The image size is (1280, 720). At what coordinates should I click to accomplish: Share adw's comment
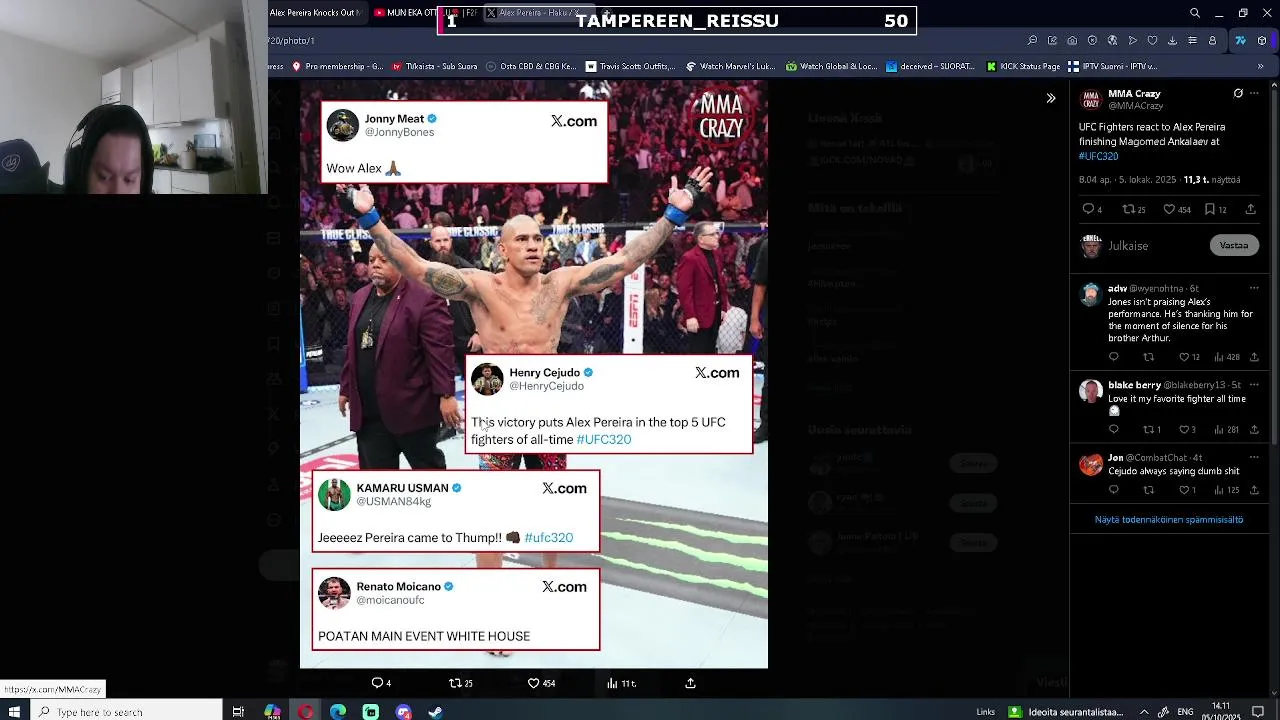pos(1254,357)
